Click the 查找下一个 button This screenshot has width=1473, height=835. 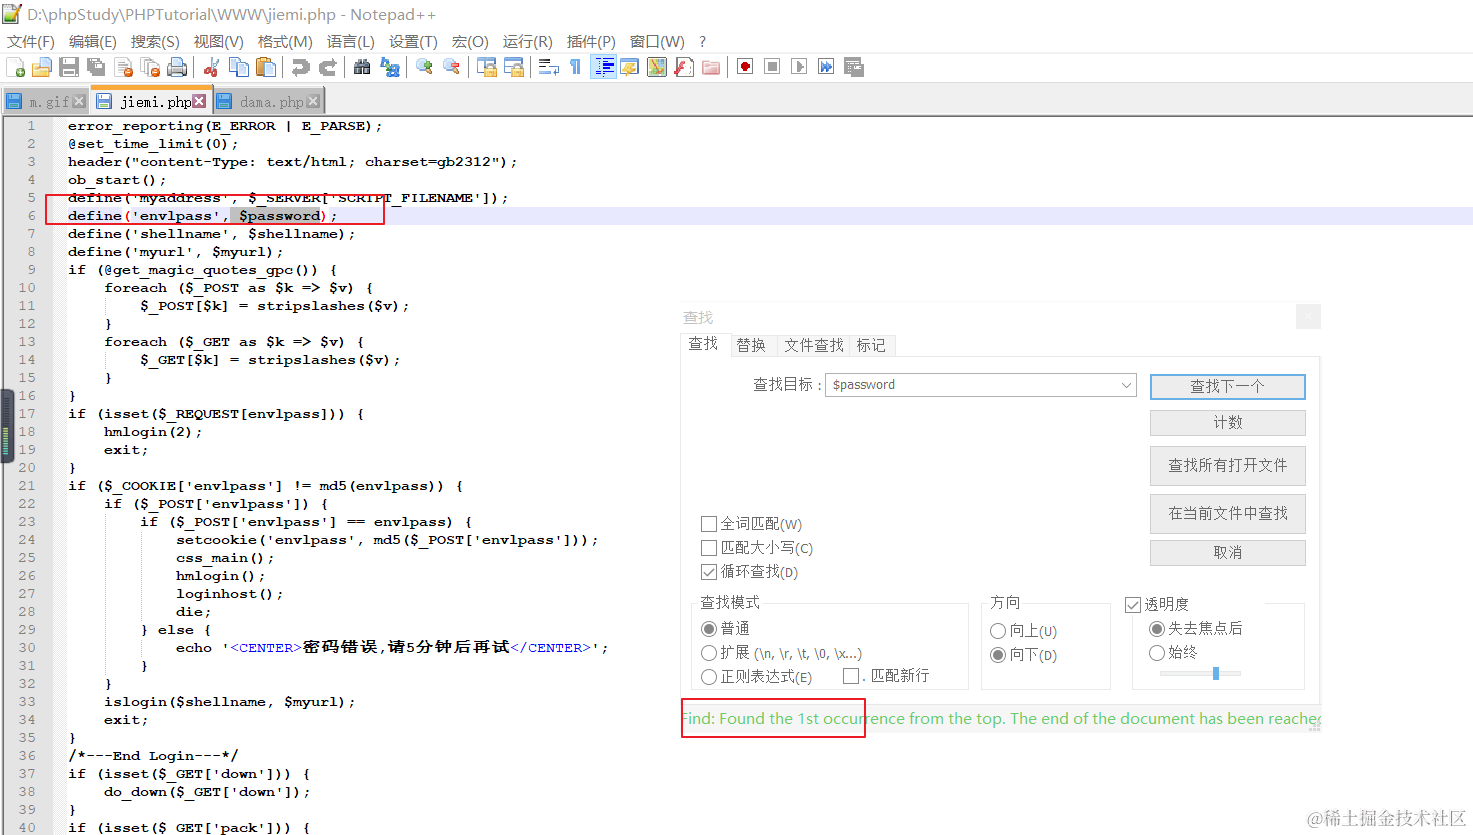tap(1228, 386)
